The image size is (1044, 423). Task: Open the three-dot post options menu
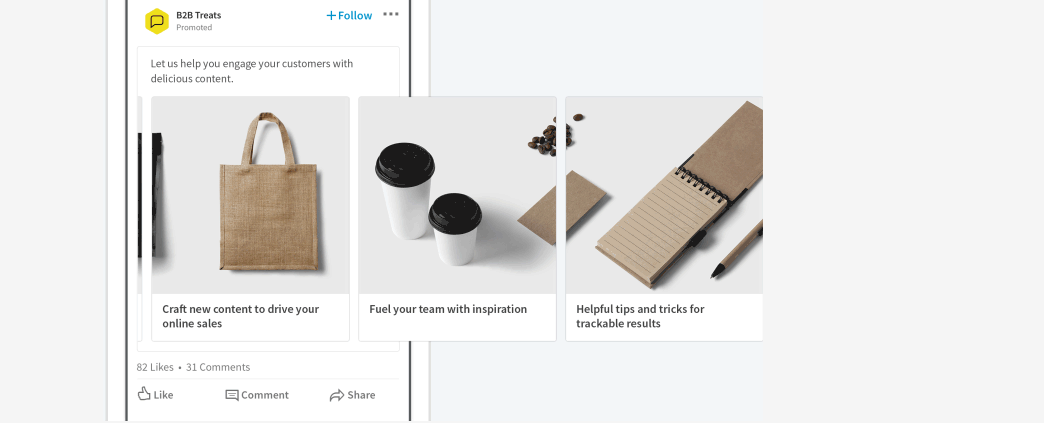[391, 15]
